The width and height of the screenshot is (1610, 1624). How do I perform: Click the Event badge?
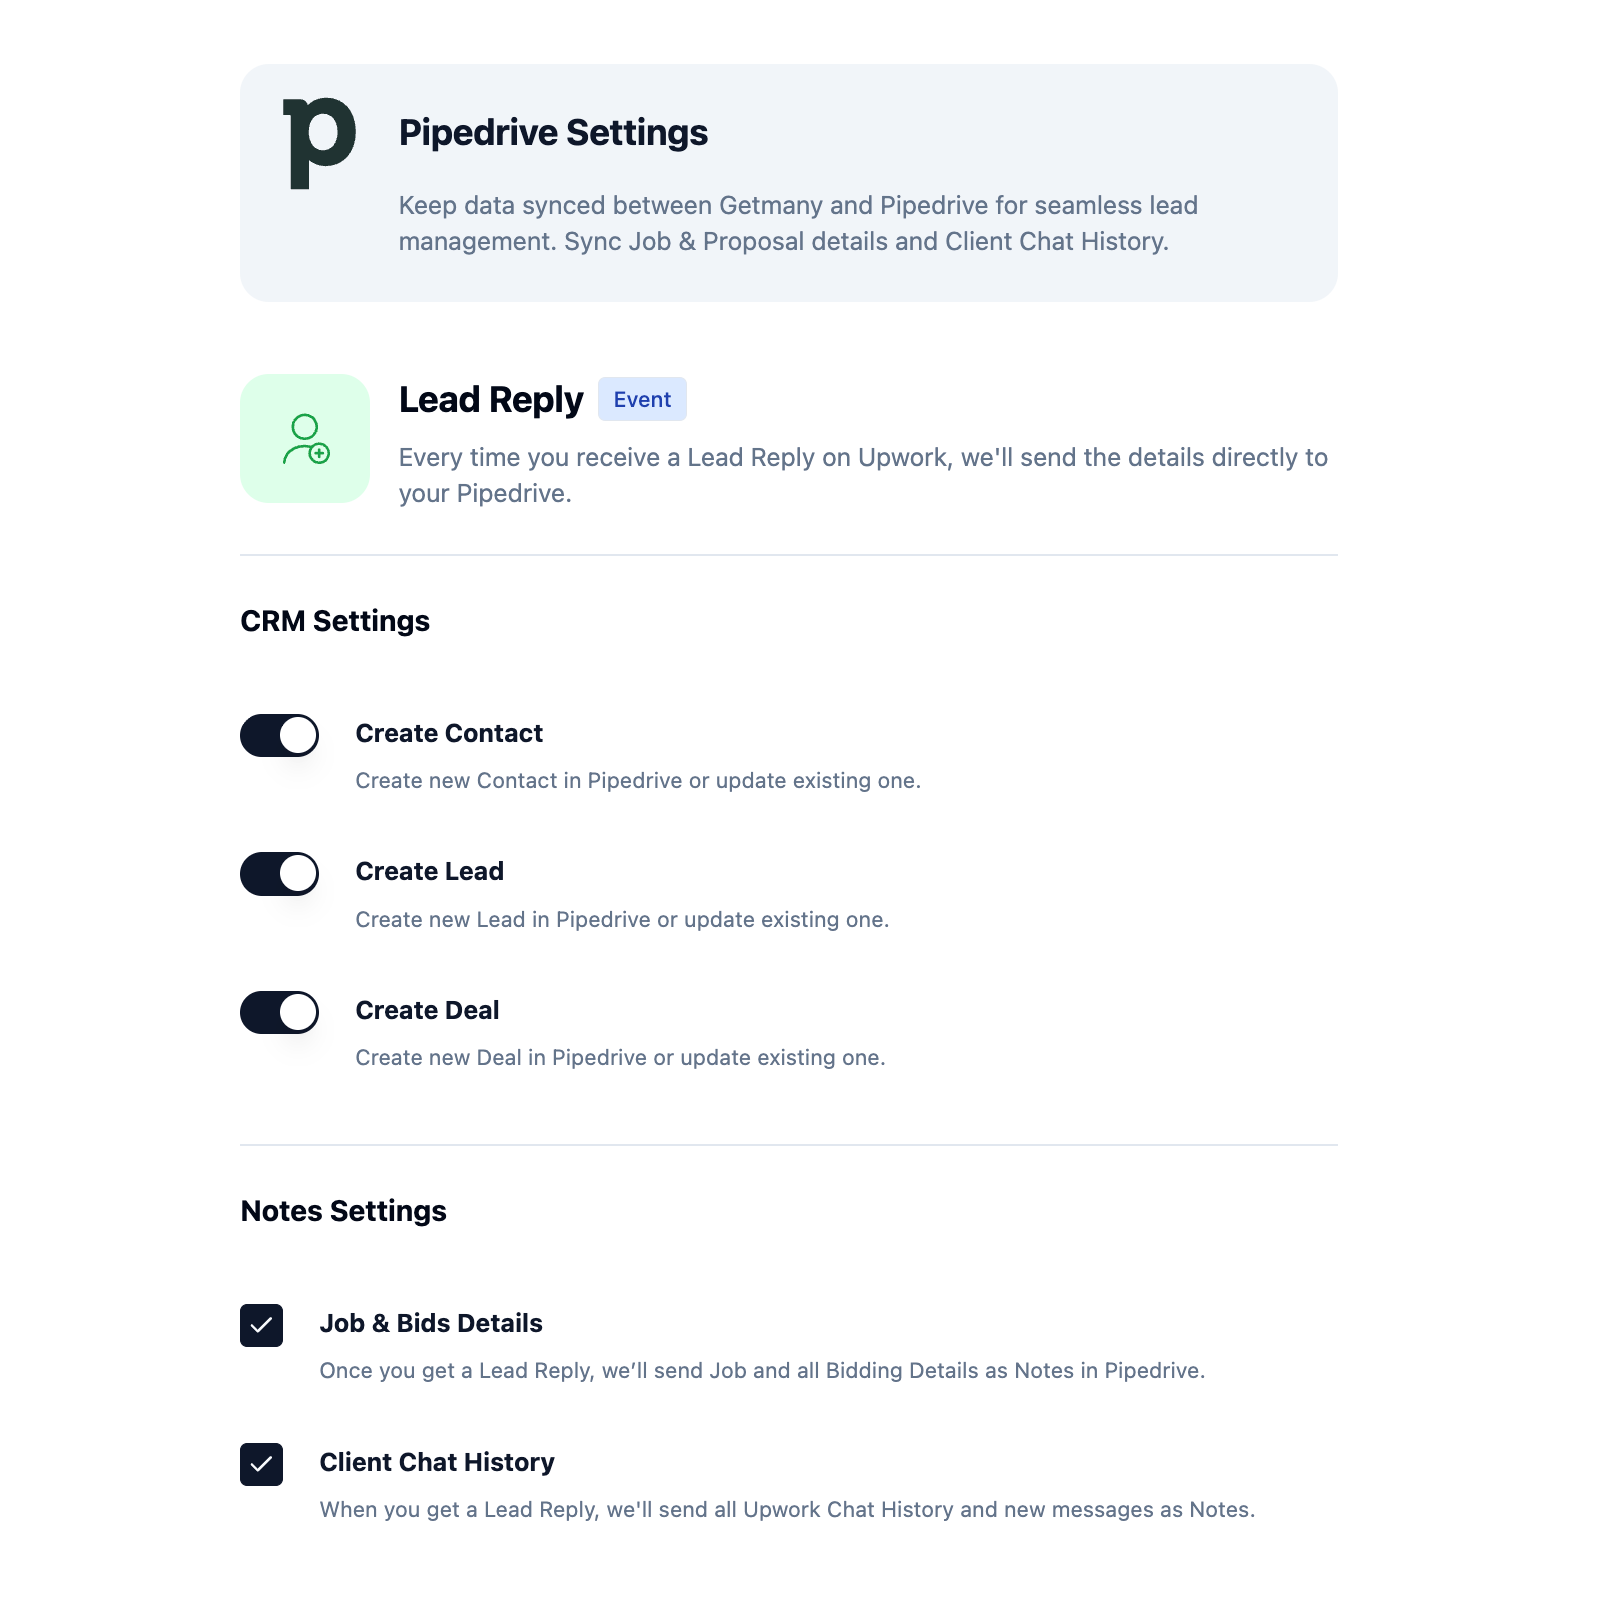642,399
